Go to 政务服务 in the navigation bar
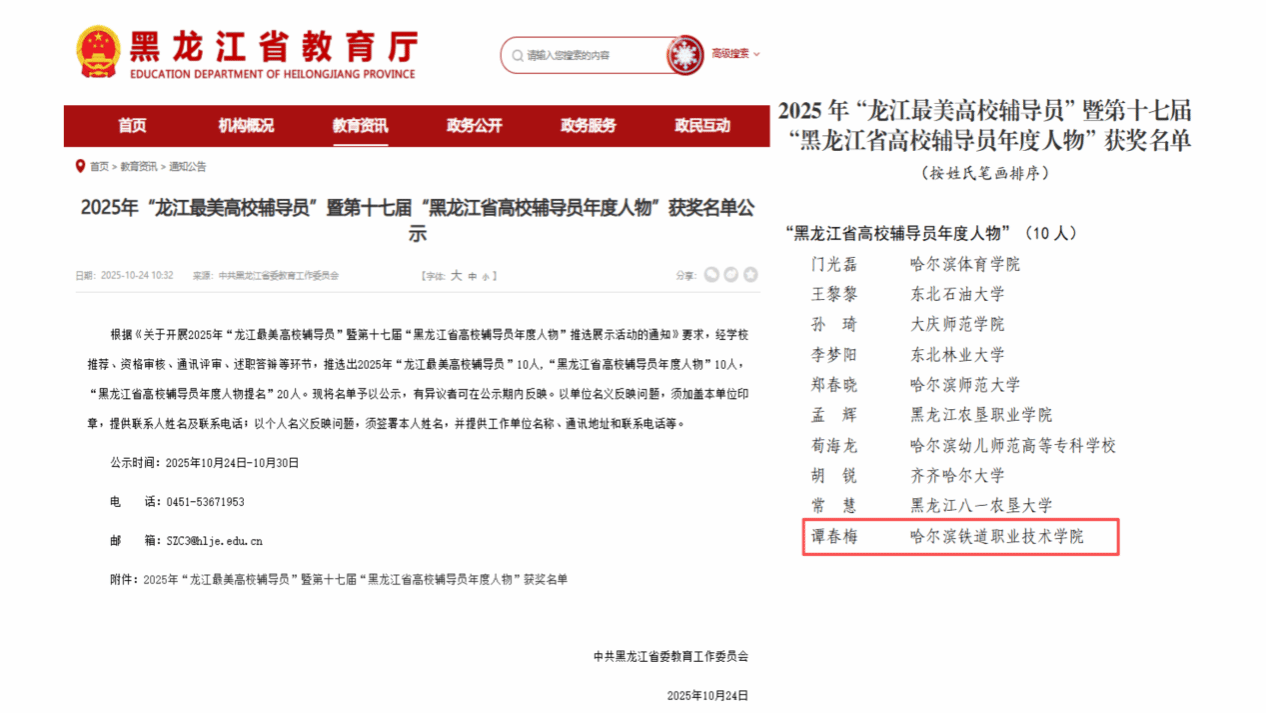The image size is (1266, 713). (x=588, y=126)
